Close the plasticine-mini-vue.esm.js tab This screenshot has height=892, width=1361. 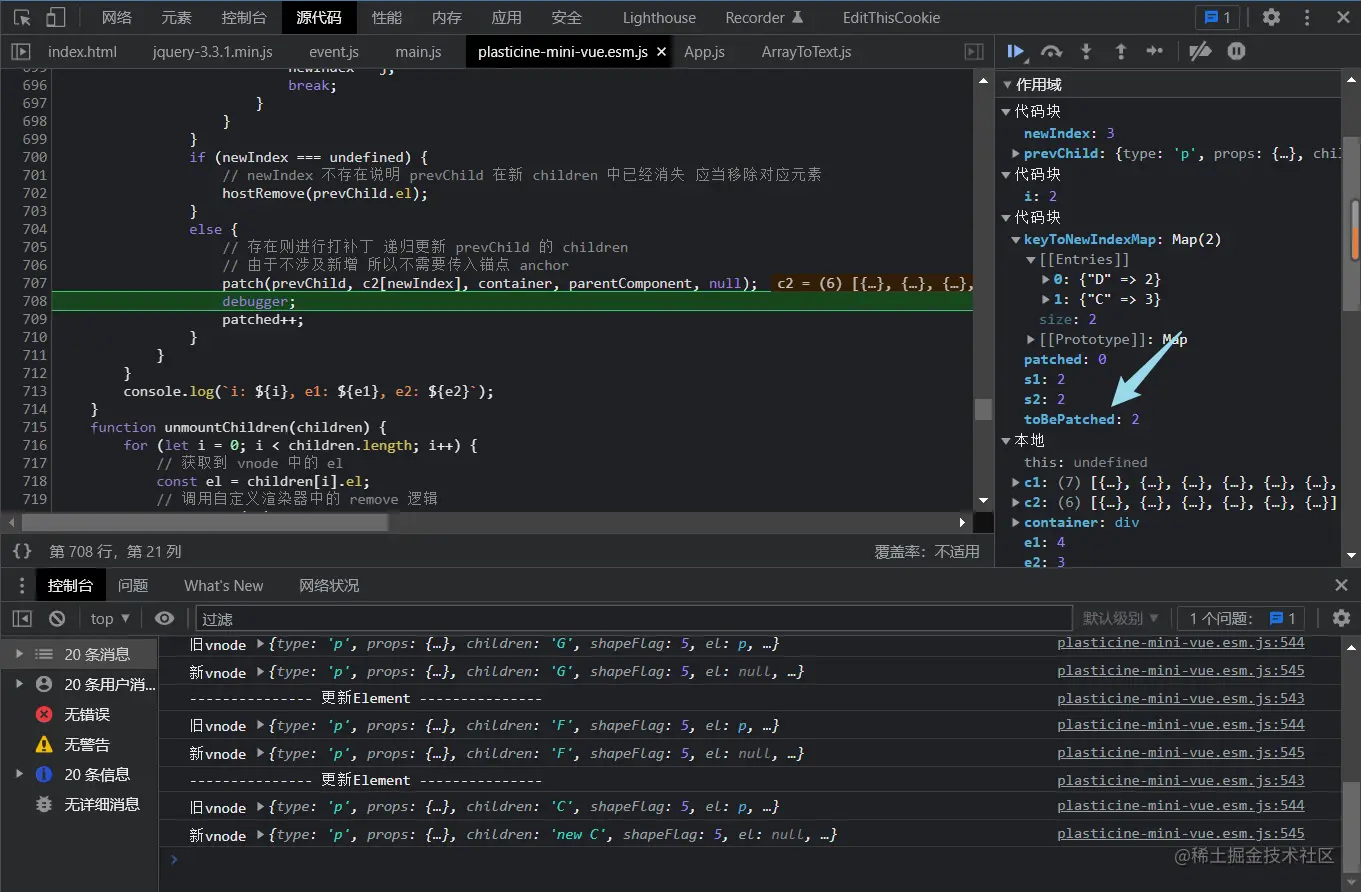(661, 52)
